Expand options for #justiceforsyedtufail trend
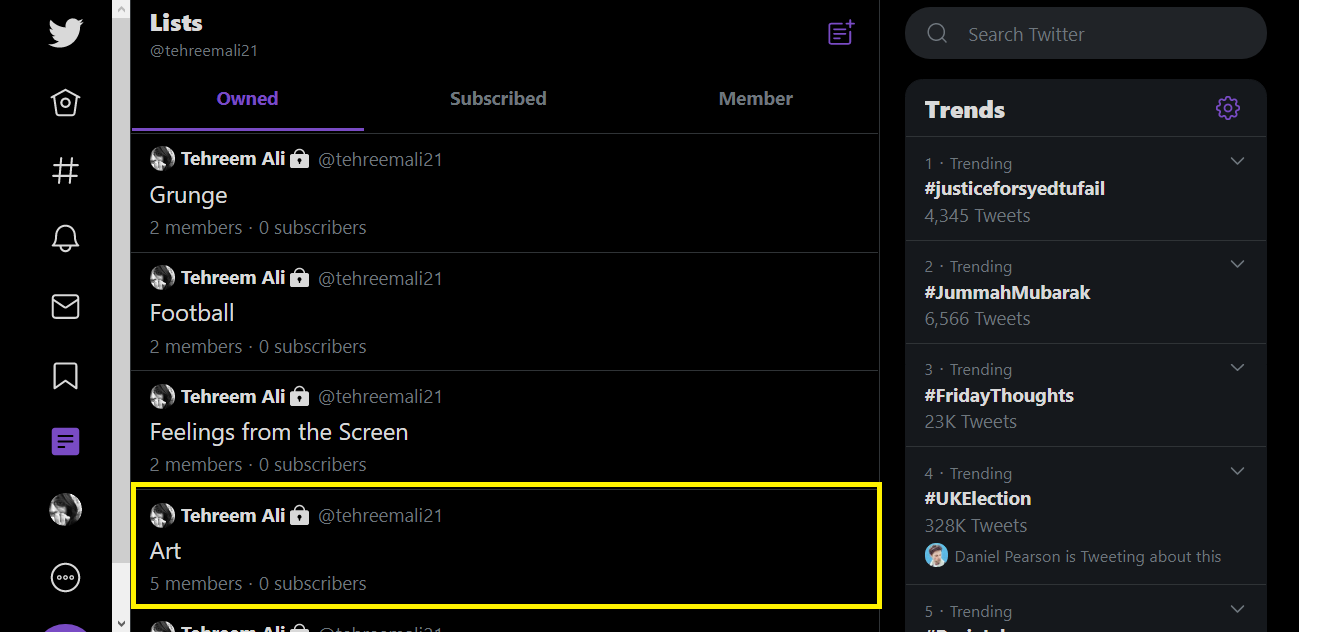The image size is (1317, 632). [1237, 161]
